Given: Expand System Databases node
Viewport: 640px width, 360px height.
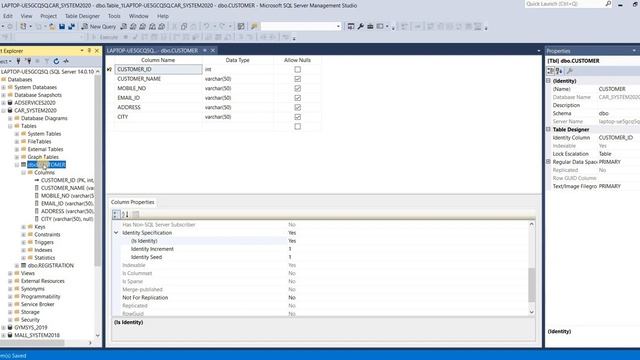Looking at the screenshot, I should 3,87.
